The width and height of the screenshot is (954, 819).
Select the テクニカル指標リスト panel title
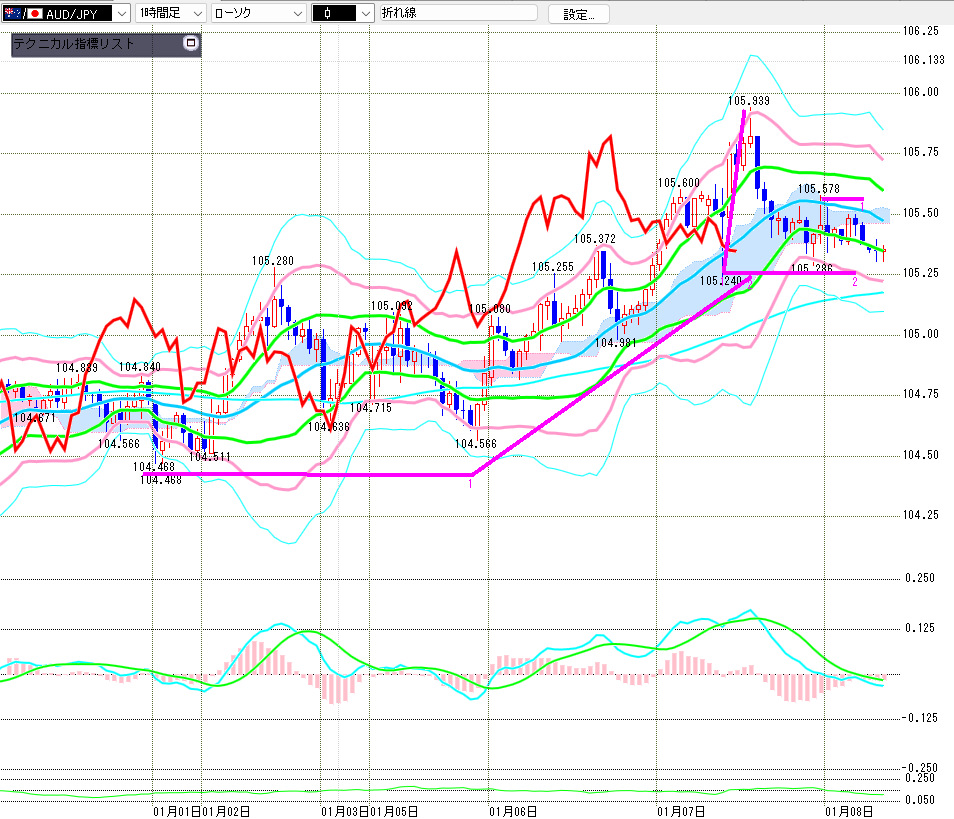[x=73, y=44]
